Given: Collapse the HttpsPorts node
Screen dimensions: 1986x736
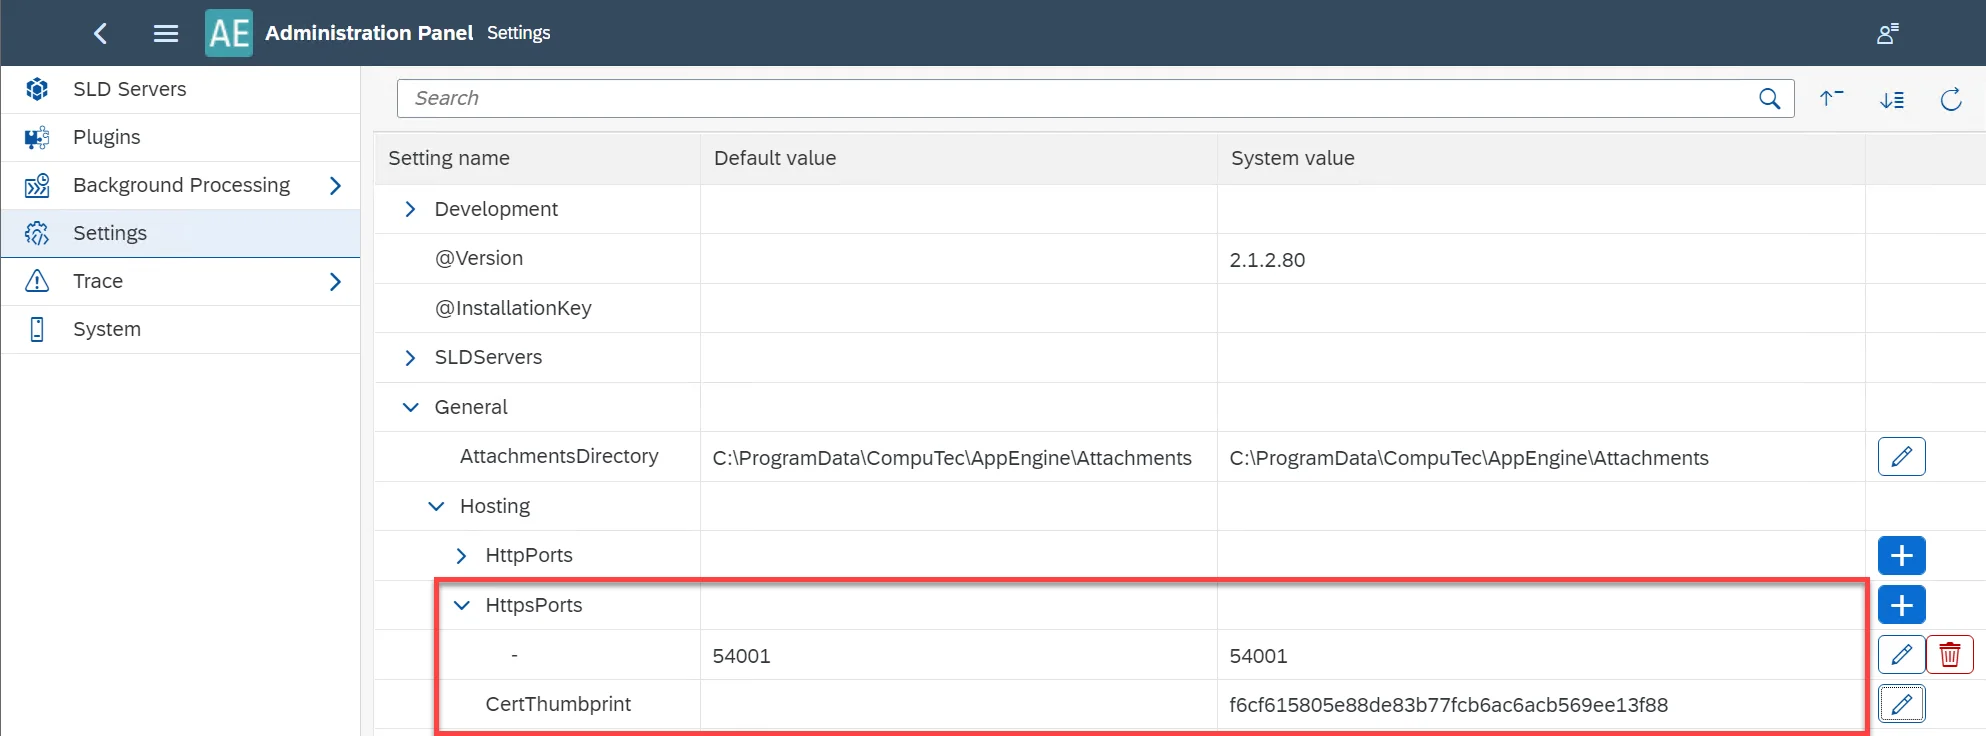Looking at the screenshot, I should pos(461,605).
